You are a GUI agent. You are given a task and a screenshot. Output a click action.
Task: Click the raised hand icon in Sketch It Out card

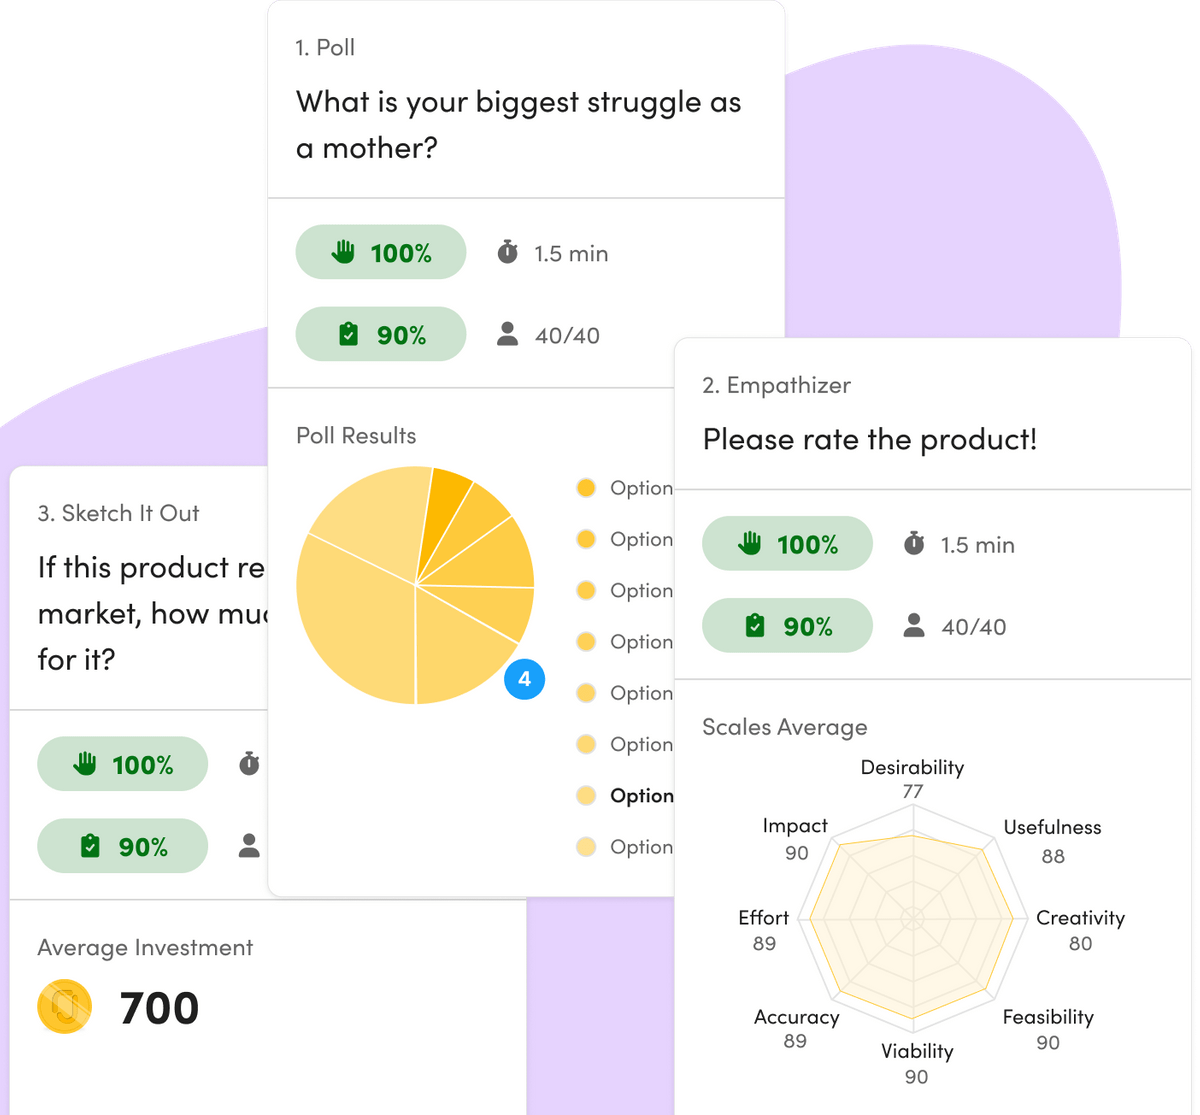pyautogui.click(x=86, y=765)
